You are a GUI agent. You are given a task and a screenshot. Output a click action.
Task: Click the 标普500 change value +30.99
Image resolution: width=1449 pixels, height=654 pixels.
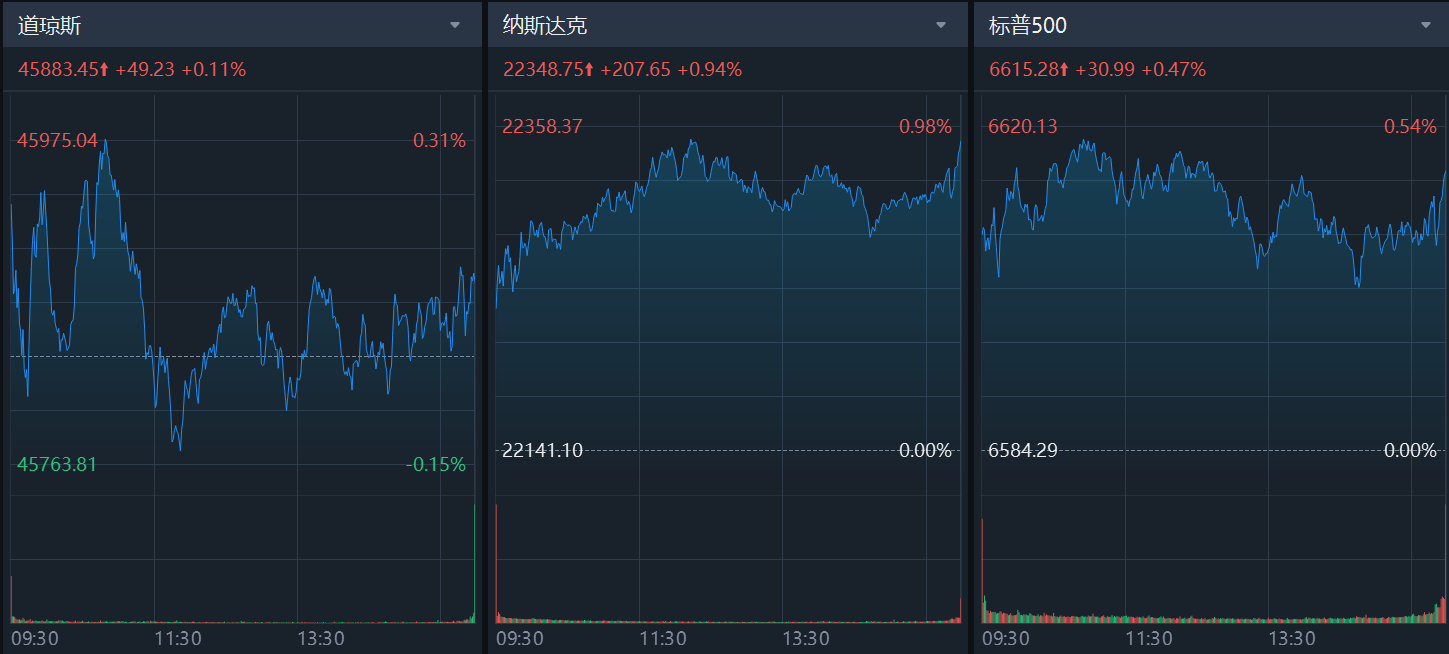1105,69
